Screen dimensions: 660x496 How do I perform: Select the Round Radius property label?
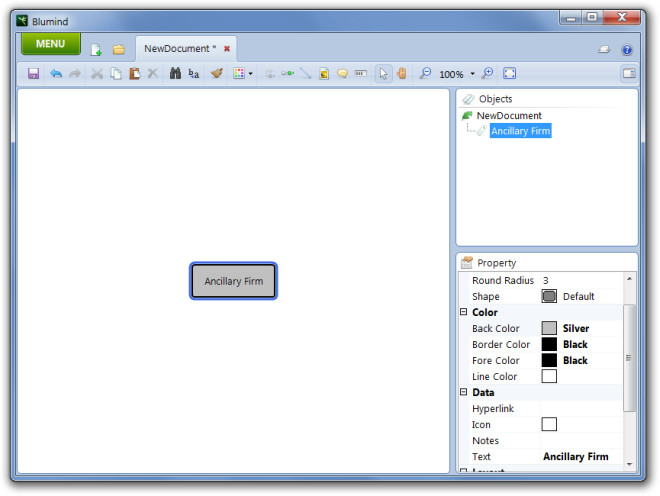pos(503,280)
